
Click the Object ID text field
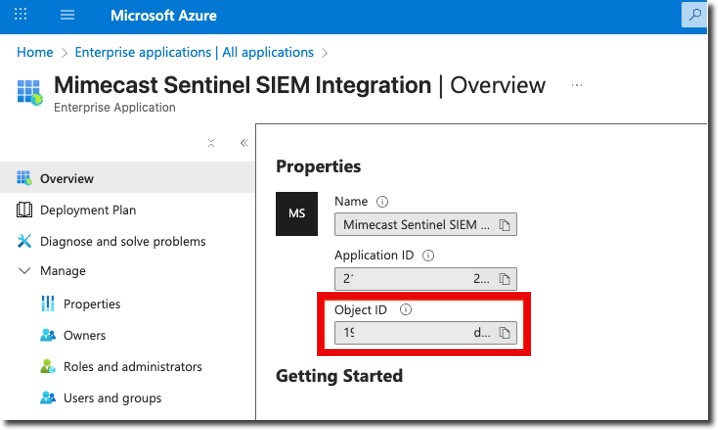coord(415,332)
